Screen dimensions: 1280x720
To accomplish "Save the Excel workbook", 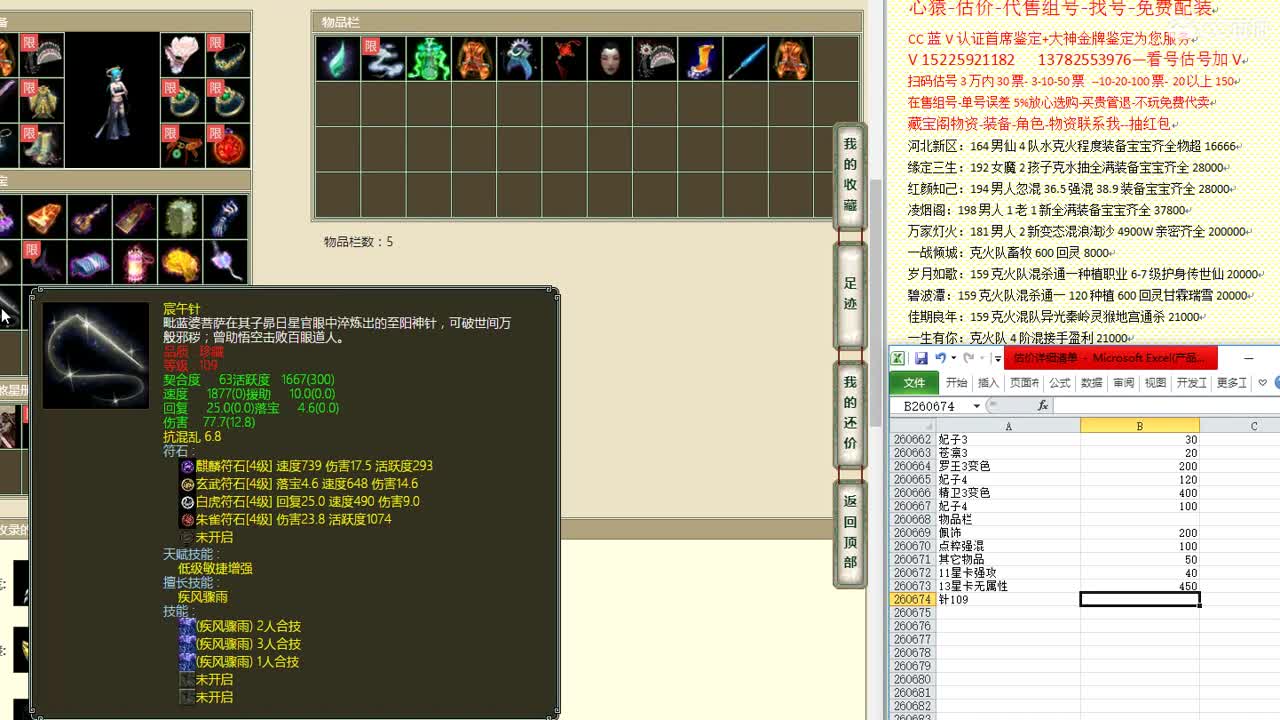I will (x=921, y=358).
